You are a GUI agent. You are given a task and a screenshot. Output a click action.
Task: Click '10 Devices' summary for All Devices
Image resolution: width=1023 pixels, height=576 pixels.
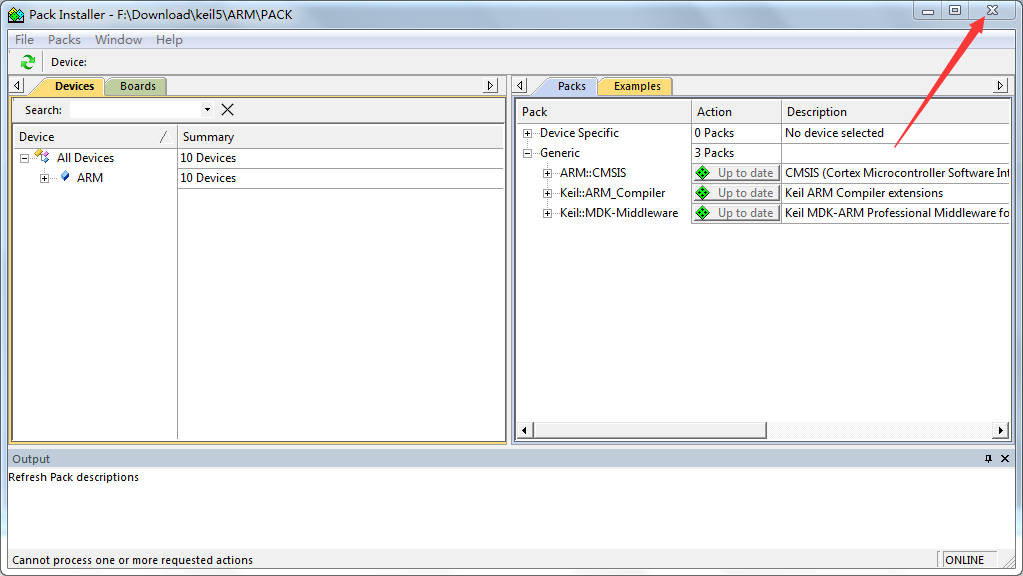click(x=207, y=158)
